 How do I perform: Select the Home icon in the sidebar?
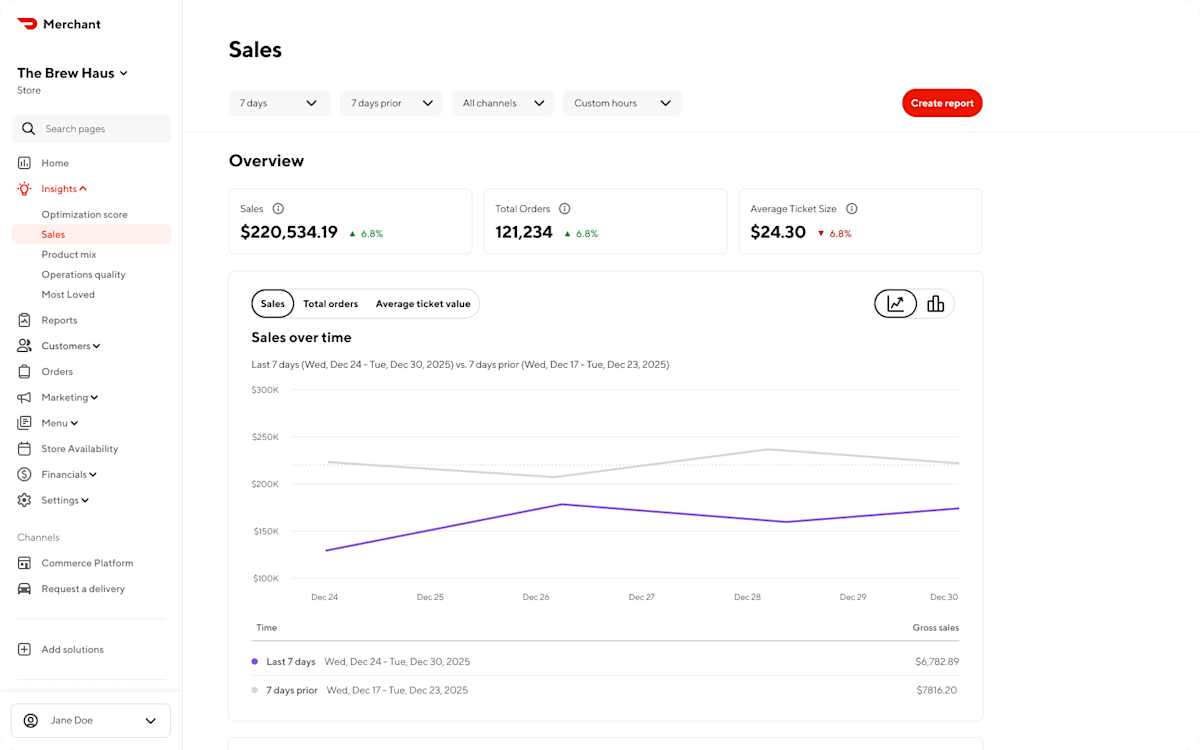24,162
